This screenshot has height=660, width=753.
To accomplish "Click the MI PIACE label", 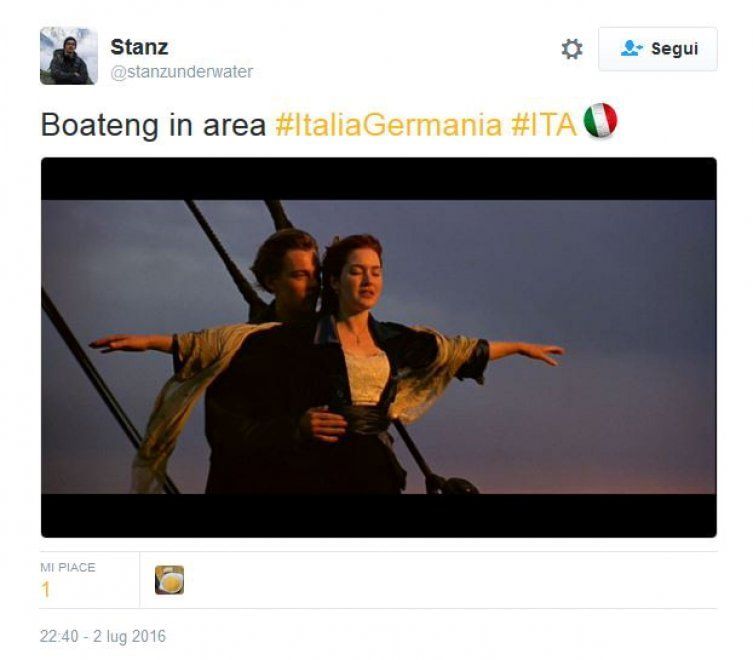I will tap(68, 567).
